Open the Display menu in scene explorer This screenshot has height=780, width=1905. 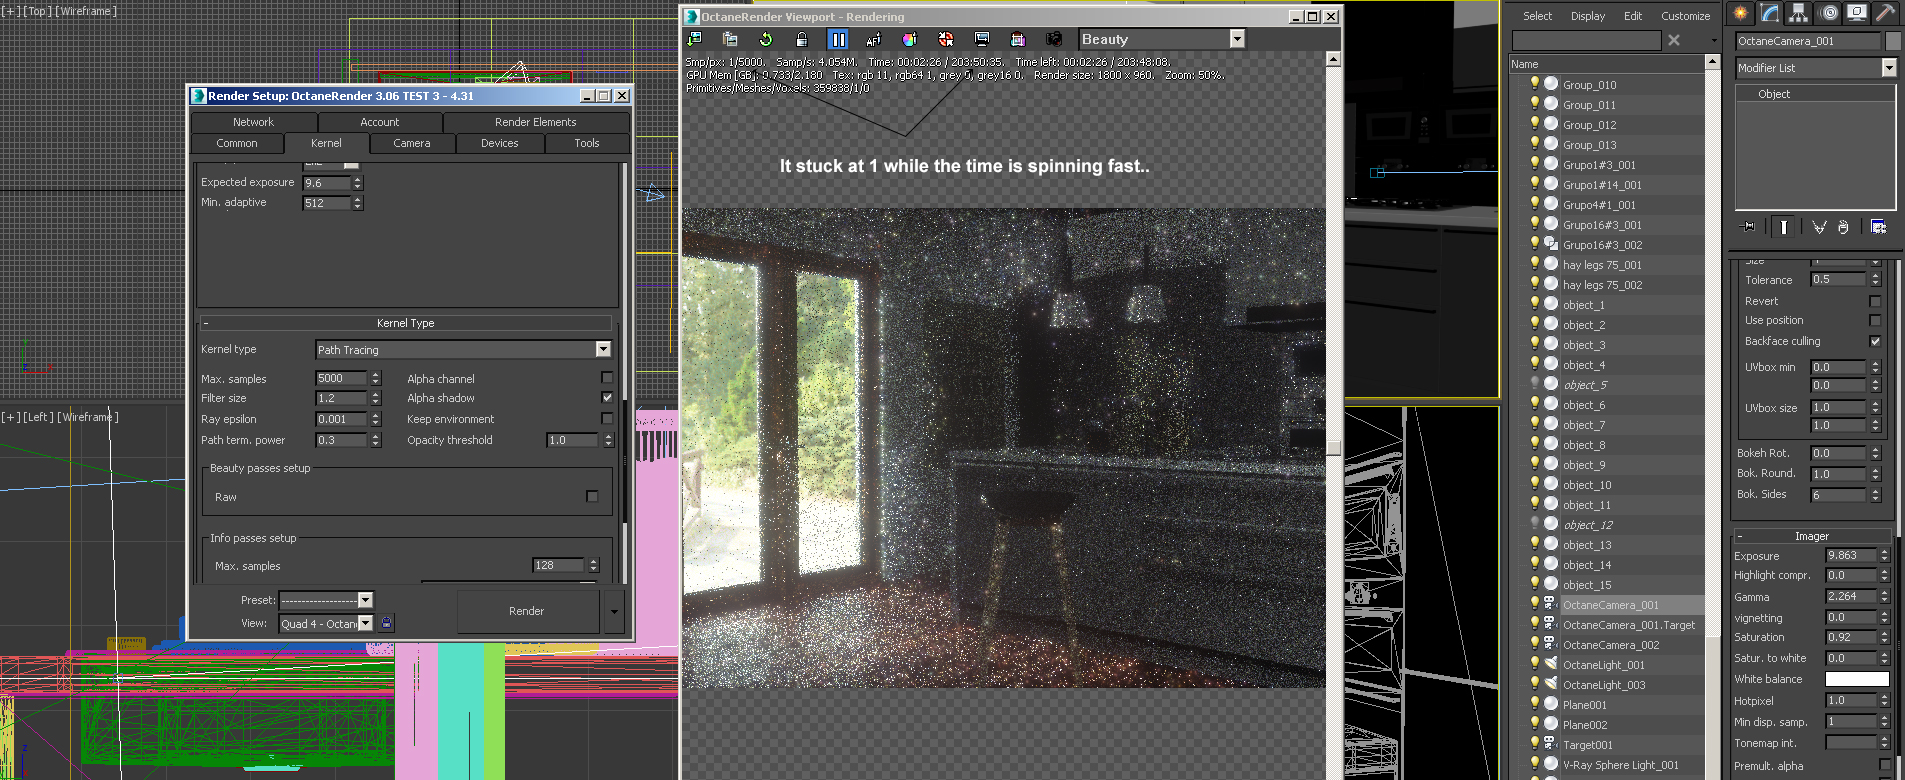[x=1588, y=16]
